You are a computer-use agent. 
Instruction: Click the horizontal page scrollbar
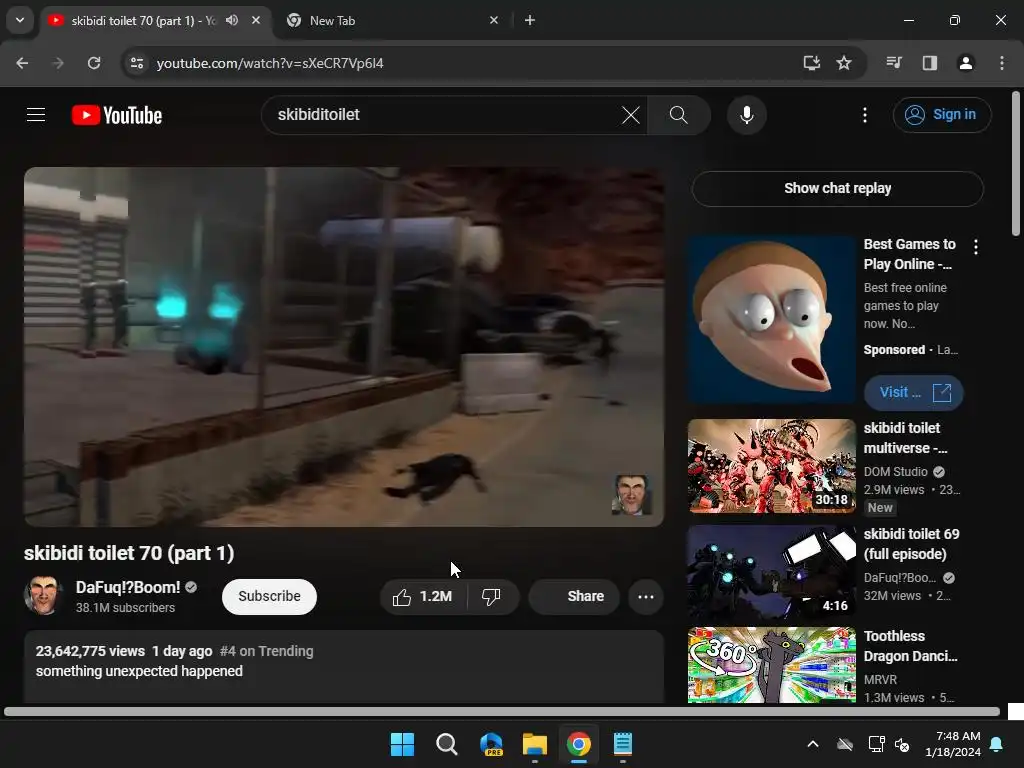[x=502, y=712]
